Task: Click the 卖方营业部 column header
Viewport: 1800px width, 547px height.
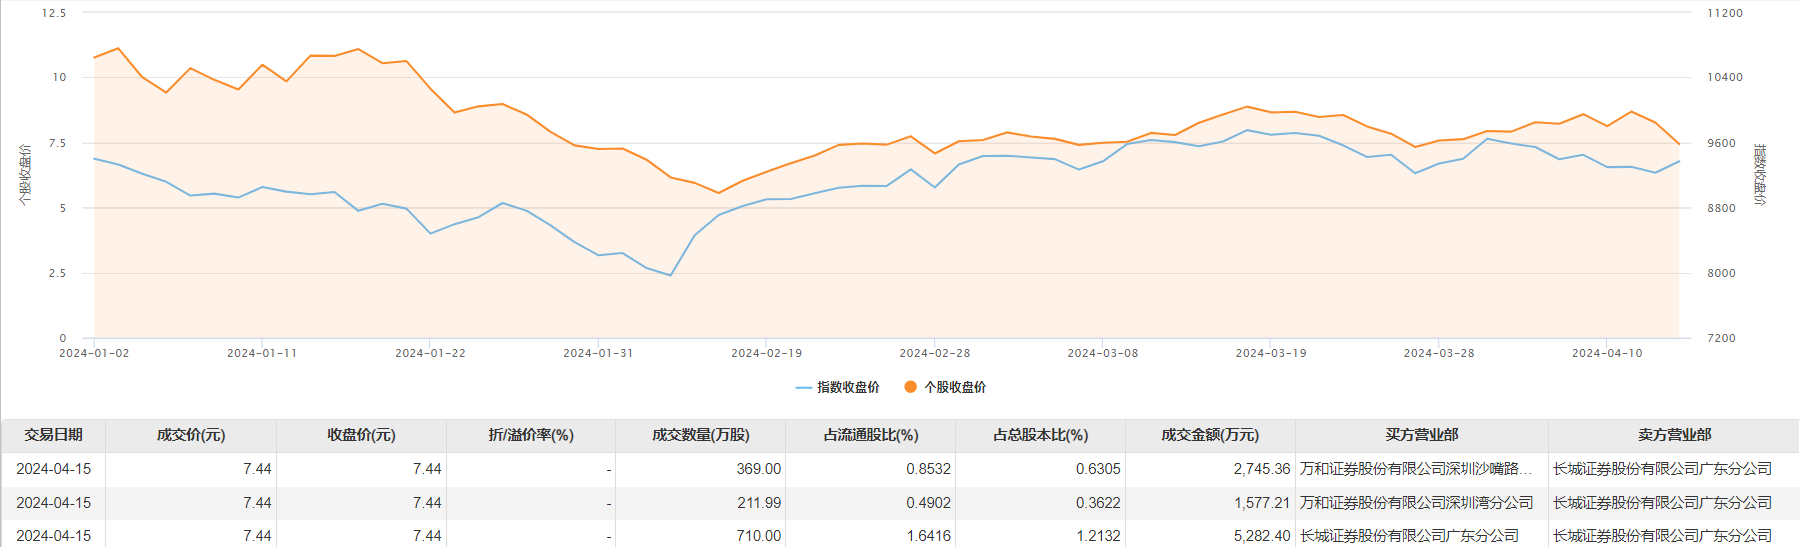Action: click(x=1674, y=435)
